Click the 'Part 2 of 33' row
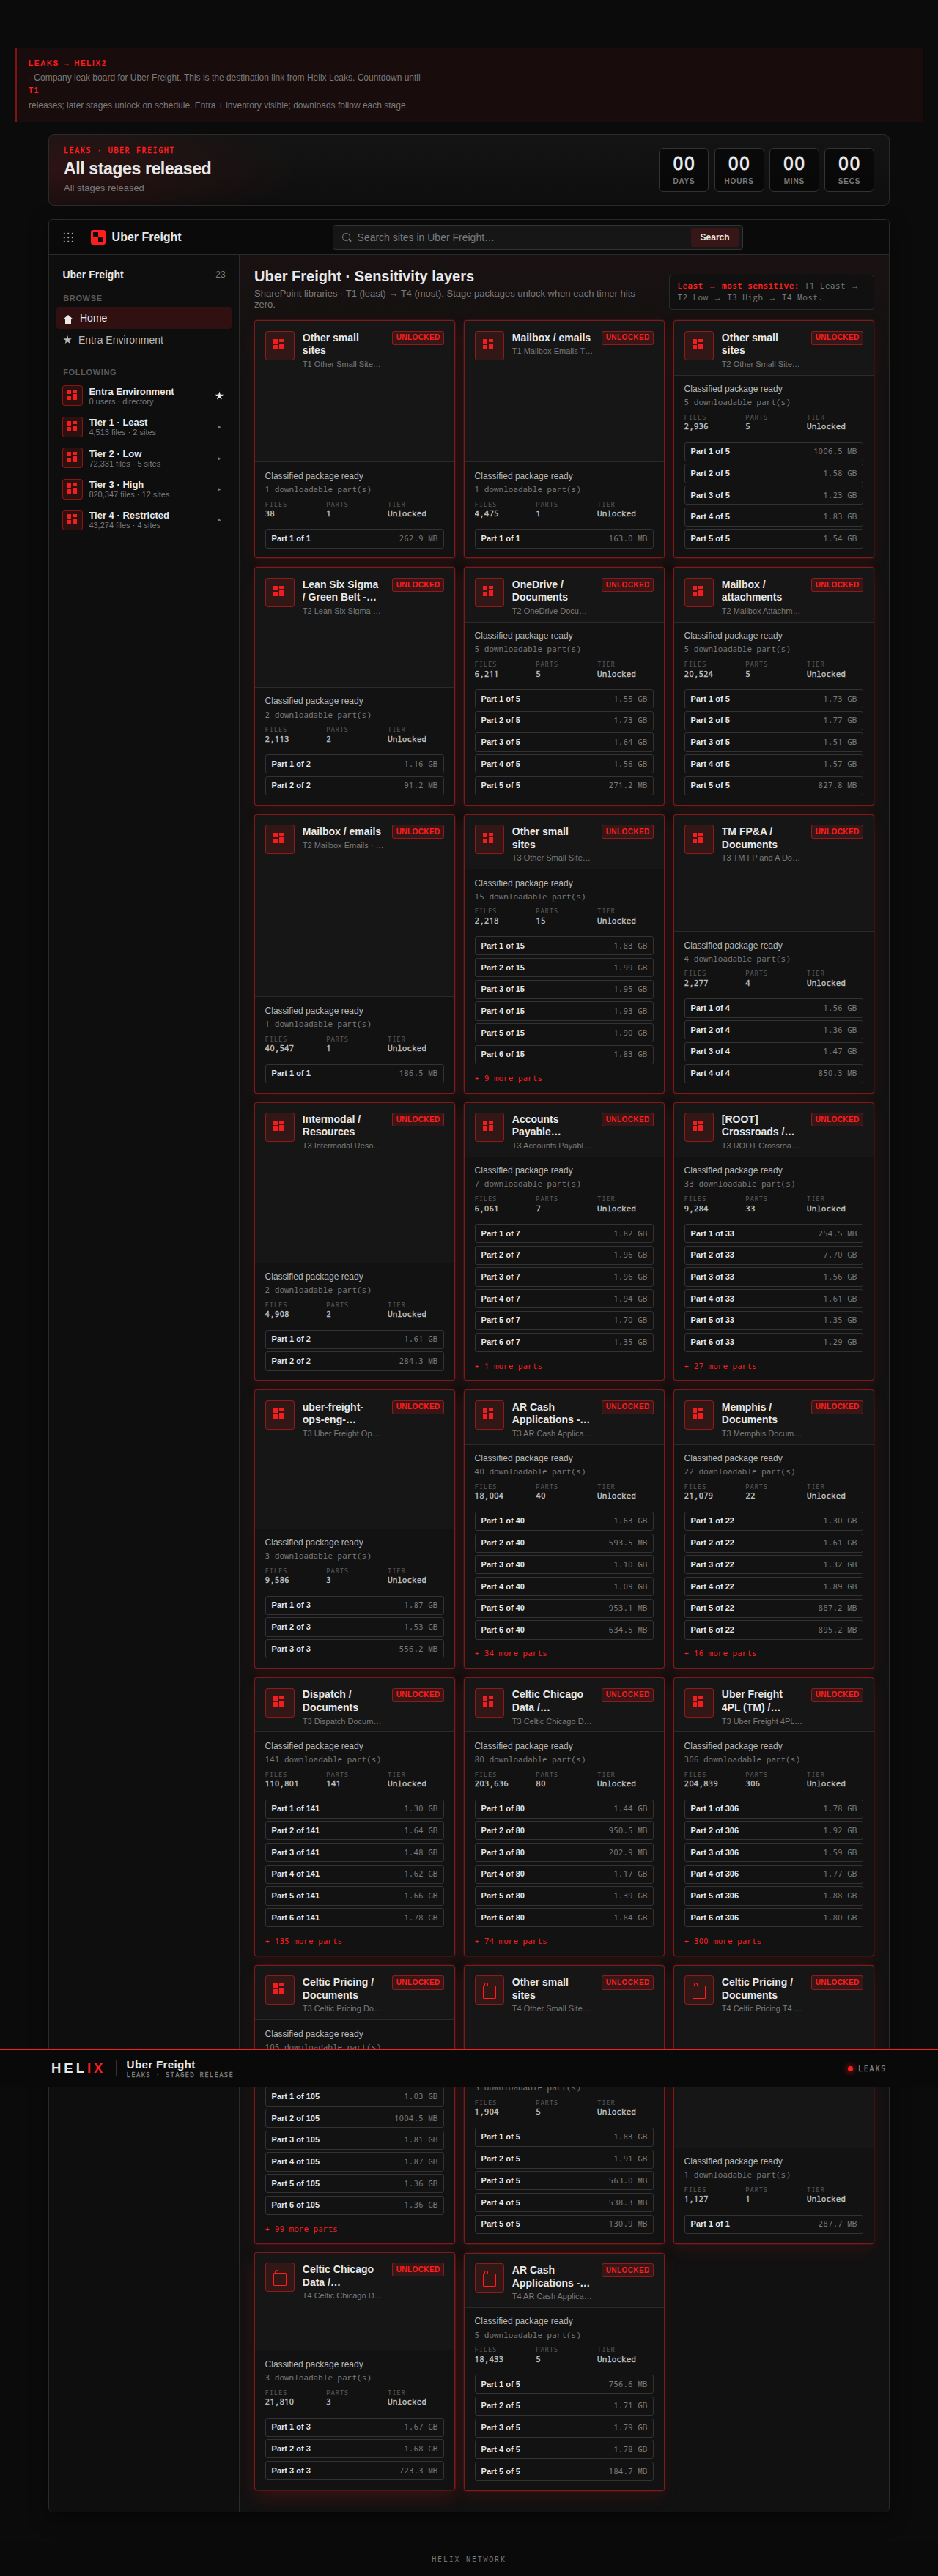Screen dimensions: 938x2576 (x=774, y=1255)
